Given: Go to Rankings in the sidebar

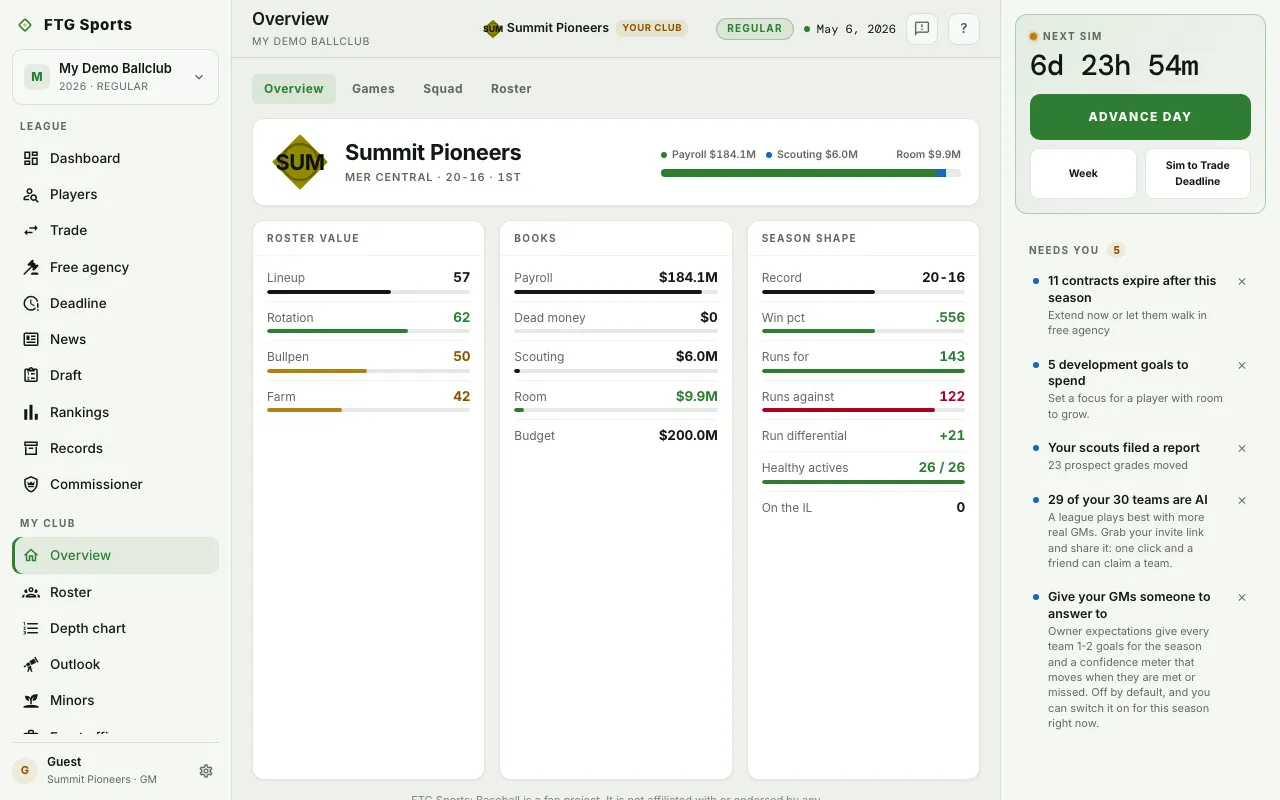Looking at the screenshot, I should pos(115,412).
